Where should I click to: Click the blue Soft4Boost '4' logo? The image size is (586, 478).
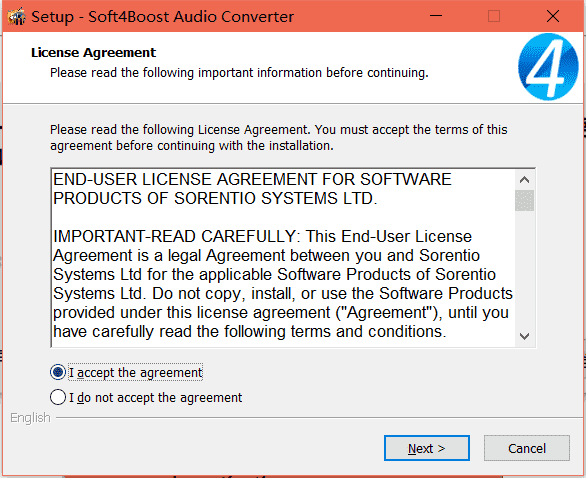point(548,67)
